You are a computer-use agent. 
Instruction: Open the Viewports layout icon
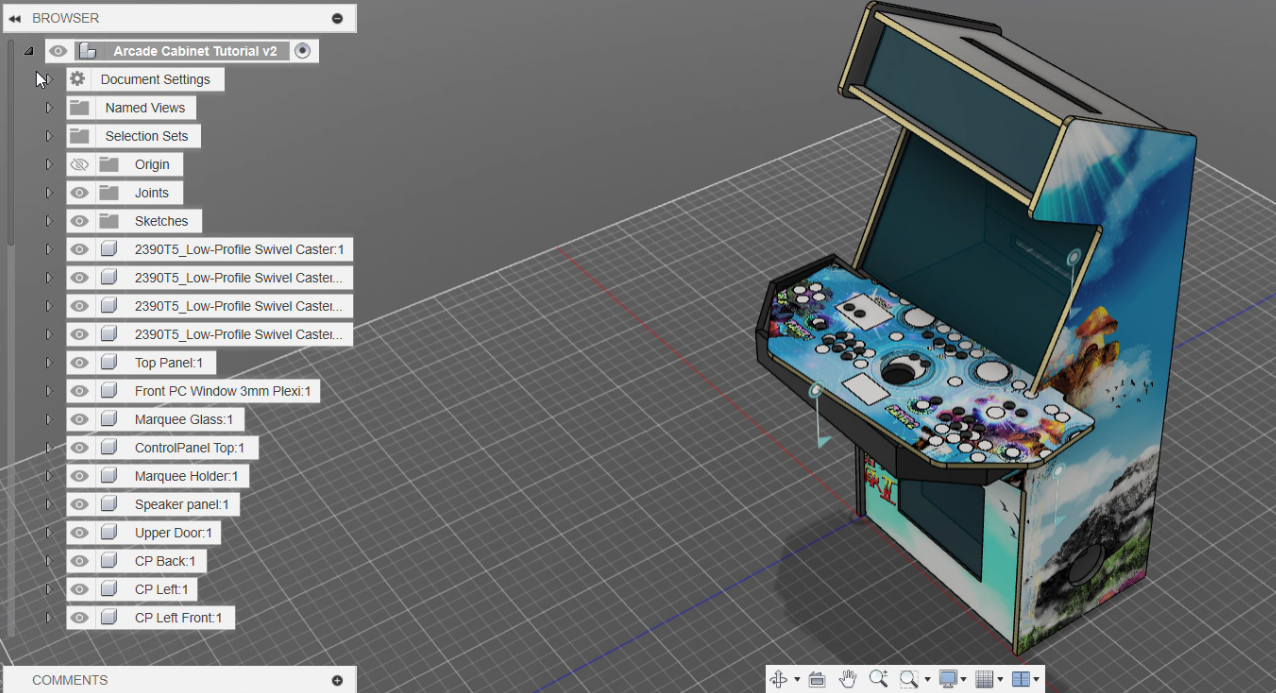pyautogui.click(x=1020, y=679)
